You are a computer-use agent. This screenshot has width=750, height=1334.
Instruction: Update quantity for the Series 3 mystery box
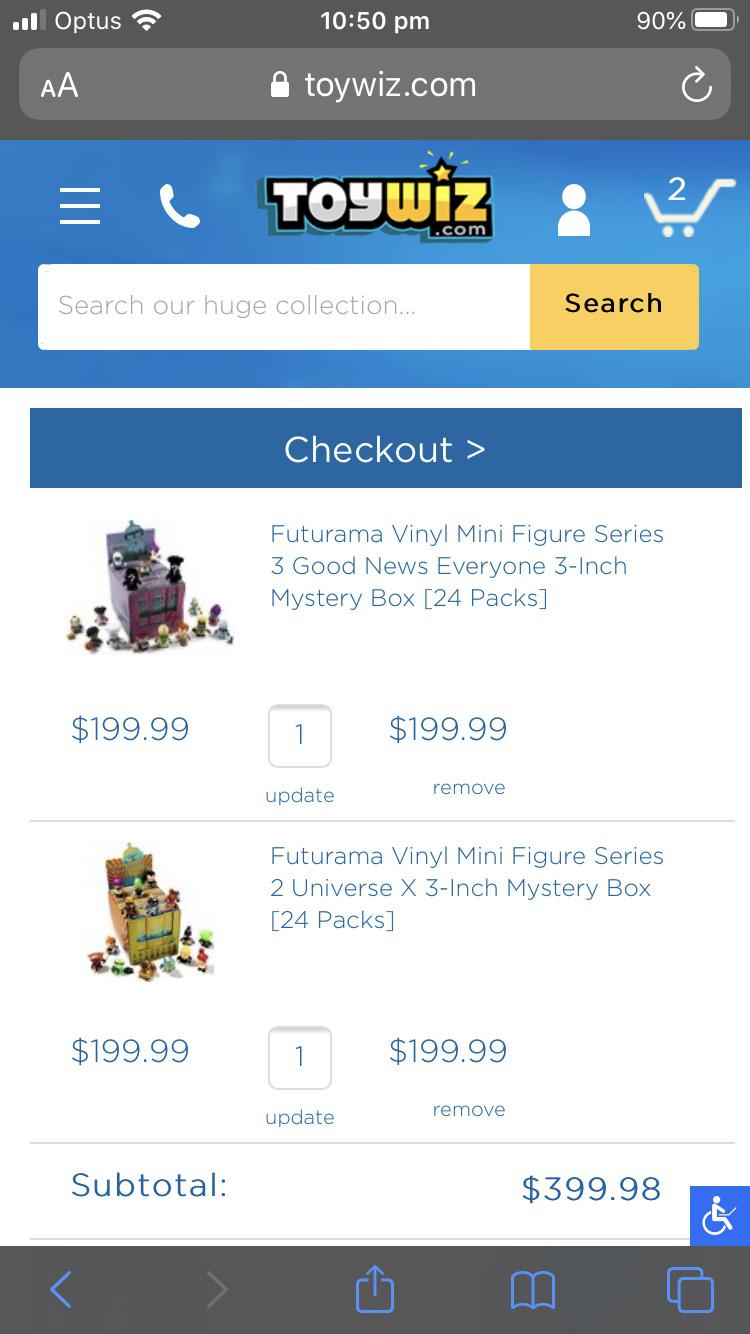pyautogui.click(x=300, y=795)
